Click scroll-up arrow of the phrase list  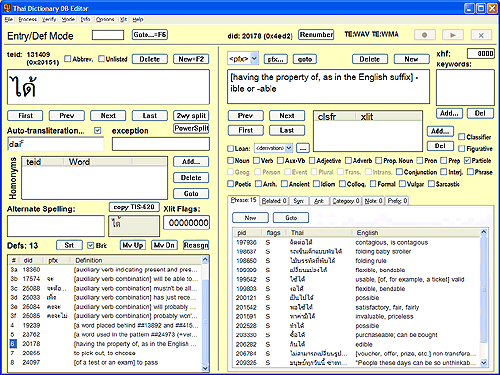pos(484,232)
